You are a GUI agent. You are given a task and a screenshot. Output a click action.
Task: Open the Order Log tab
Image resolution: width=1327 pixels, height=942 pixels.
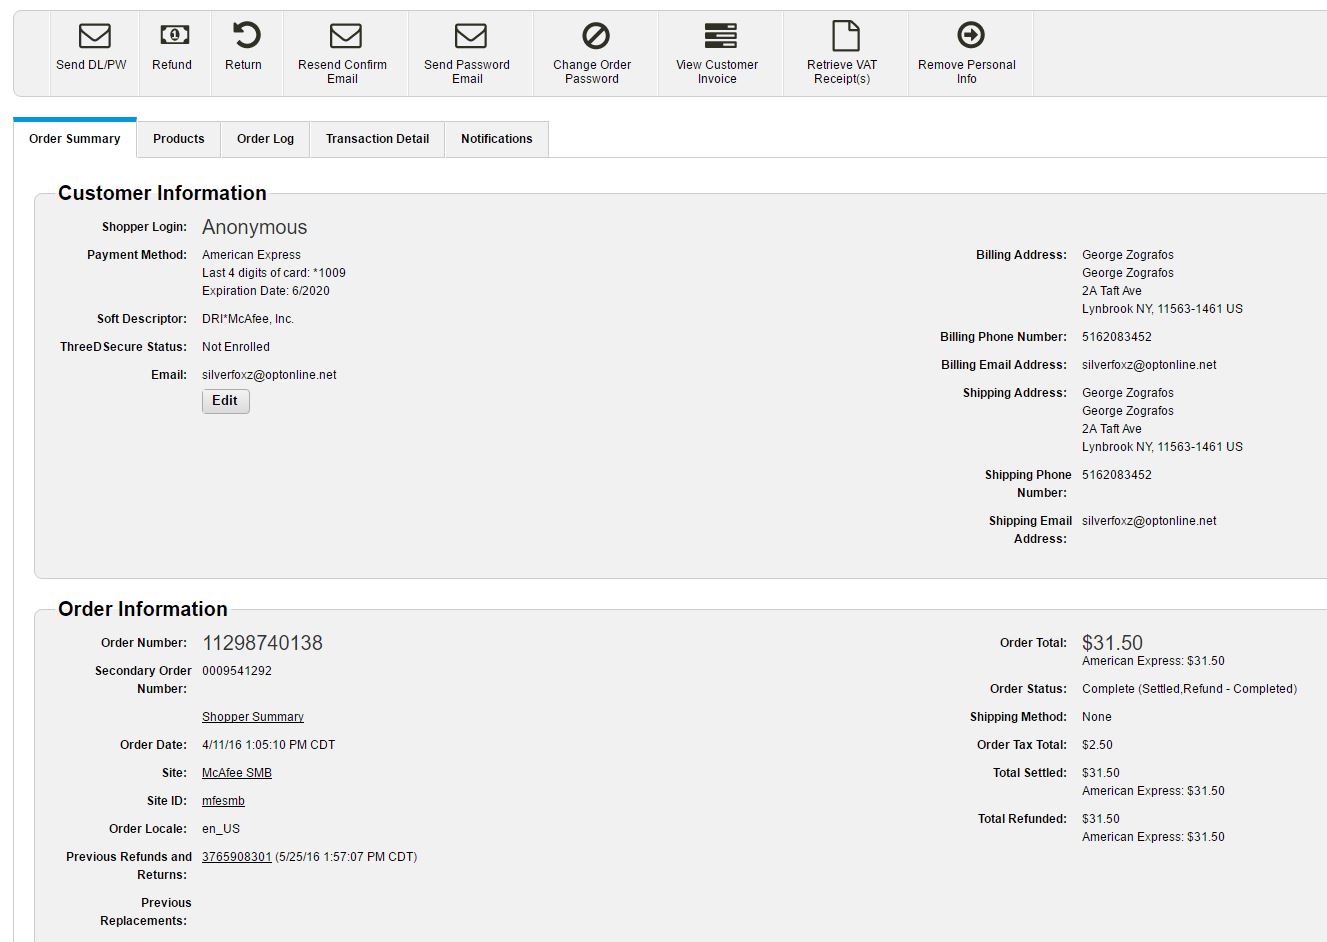point(266,139)
